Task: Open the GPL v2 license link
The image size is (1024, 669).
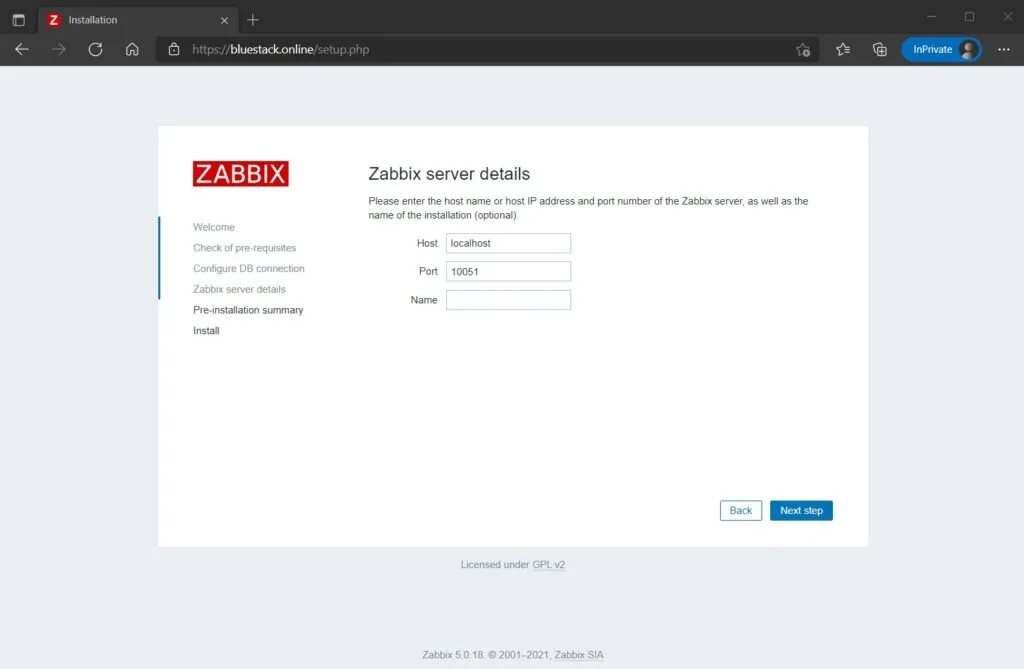Action: click(549, 564)
